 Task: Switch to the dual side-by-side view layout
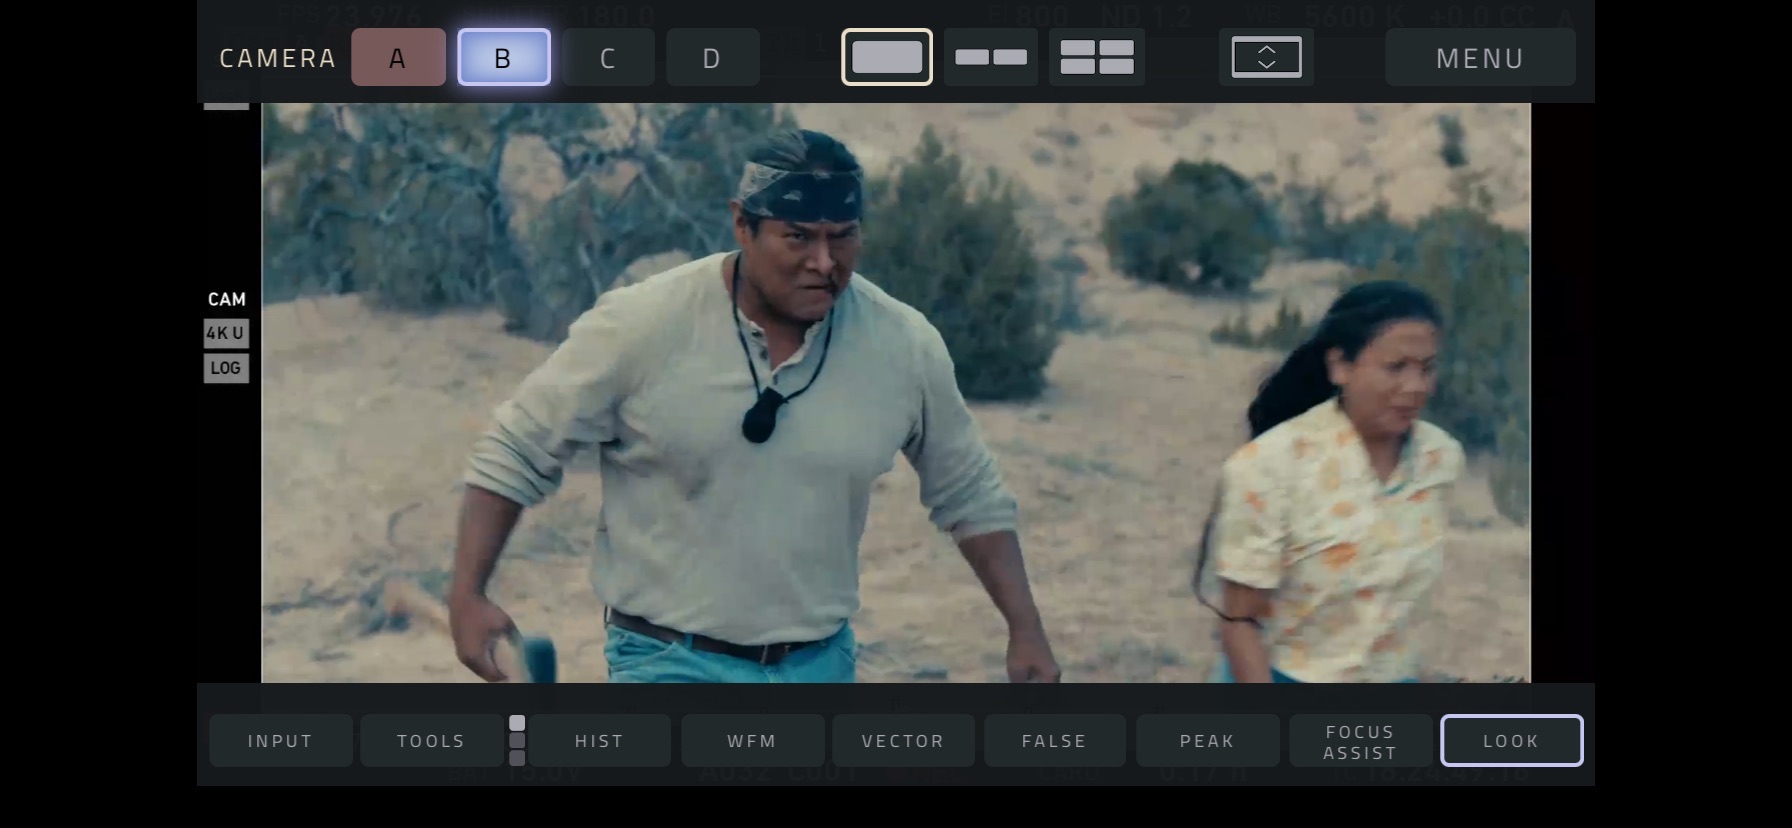tap(990, 57)
